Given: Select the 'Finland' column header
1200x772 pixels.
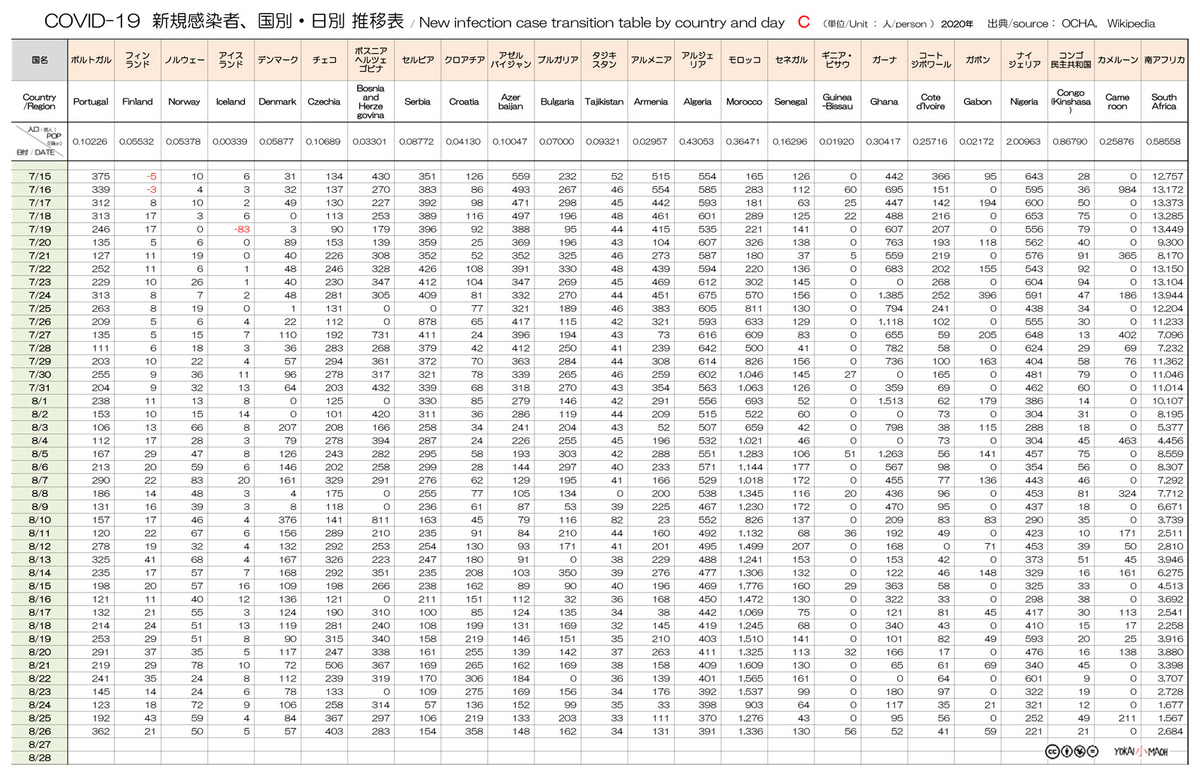Looking at the screenshot, I should coord(137,101).
